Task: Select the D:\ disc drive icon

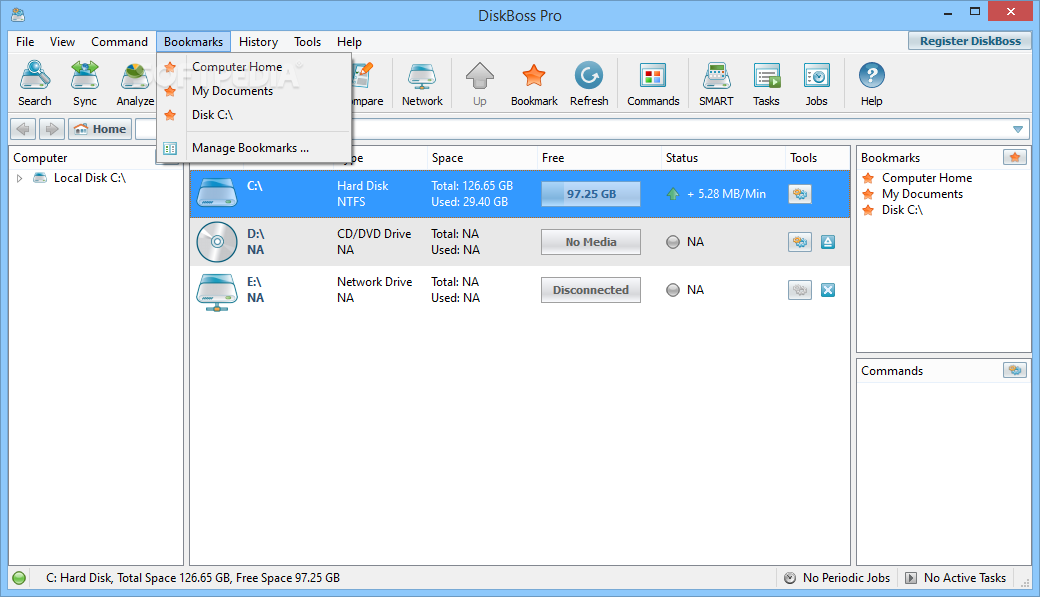Action: (x=217, y=242)
